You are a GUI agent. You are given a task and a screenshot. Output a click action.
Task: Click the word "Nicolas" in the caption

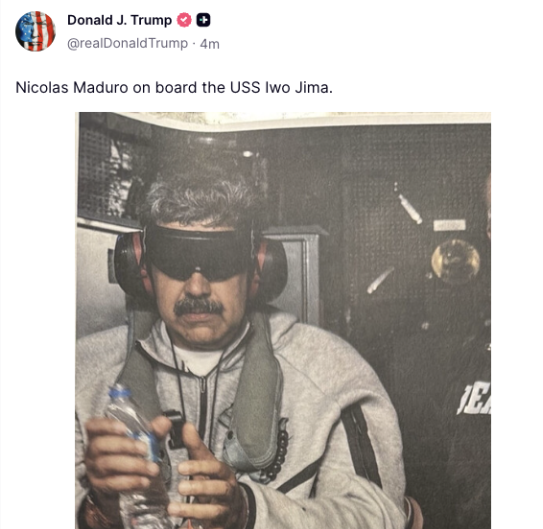[x=42, y=87]
